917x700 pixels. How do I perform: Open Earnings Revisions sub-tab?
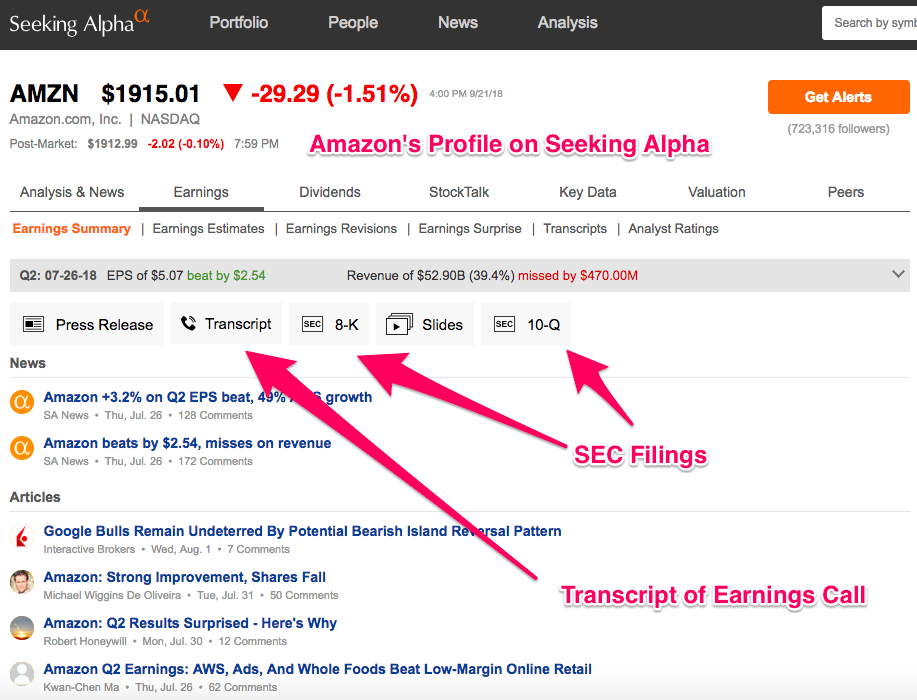341,229
